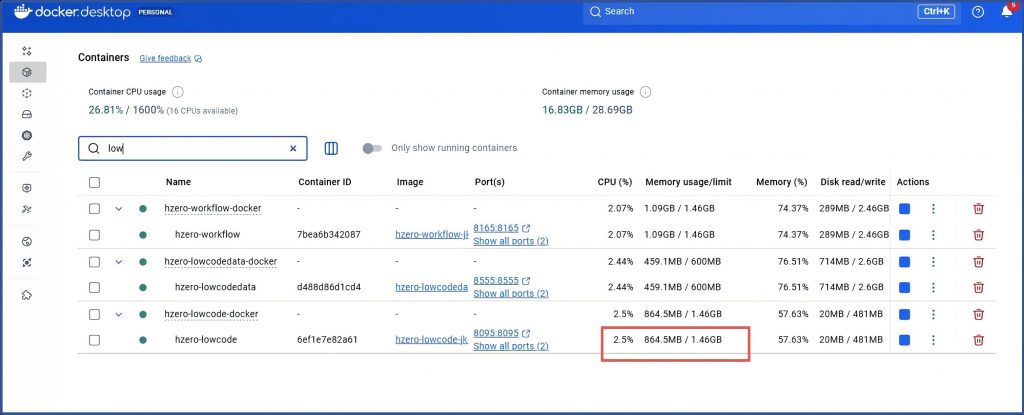Sort table by Name column header
The height and width of the screenshot is (415, 1024).
click(178, 182)
